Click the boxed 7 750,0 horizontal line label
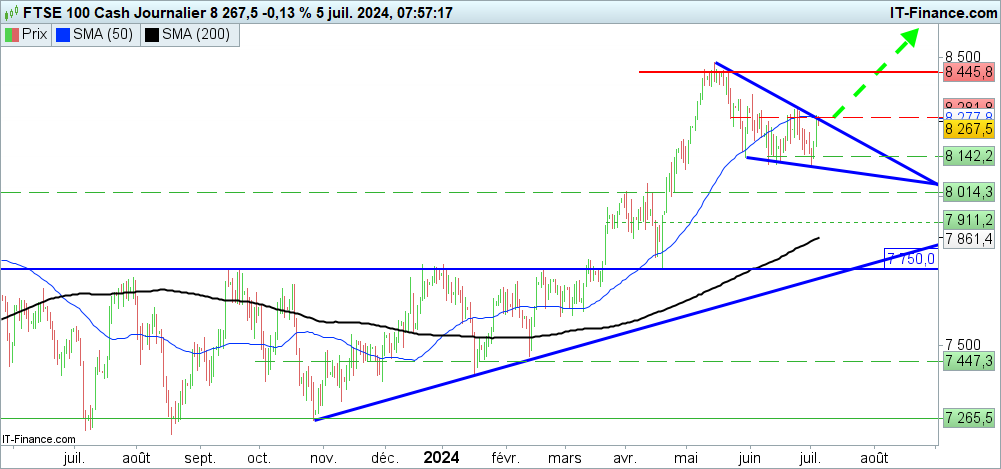 click(910, 259)
